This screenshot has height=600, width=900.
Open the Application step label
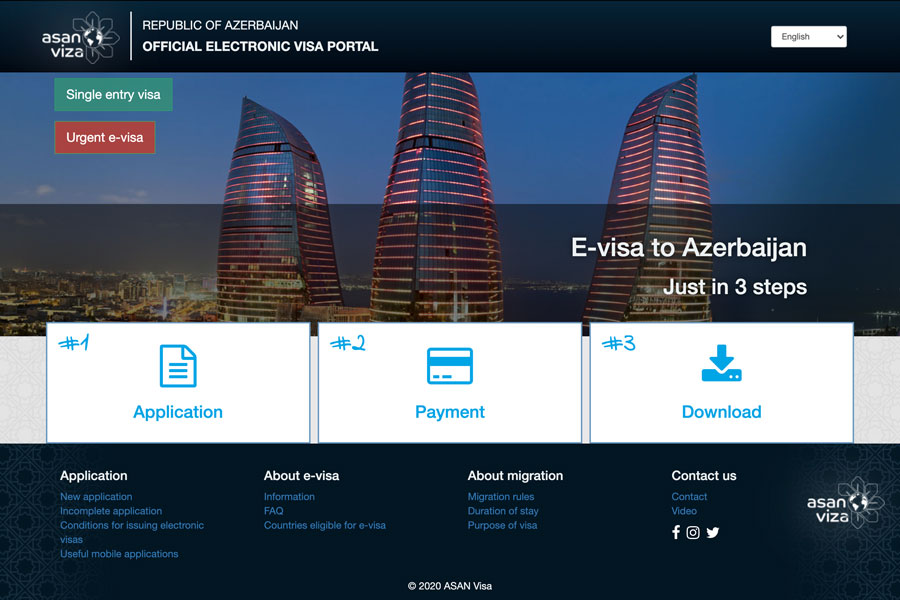click(178, 412)
